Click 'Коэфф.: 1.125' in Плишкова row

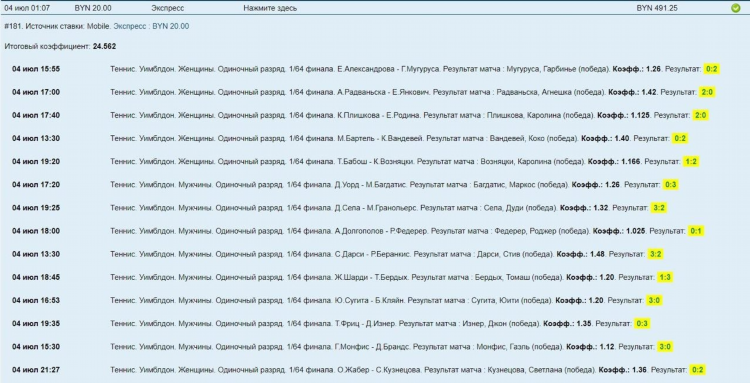click(x=624, y=115)
